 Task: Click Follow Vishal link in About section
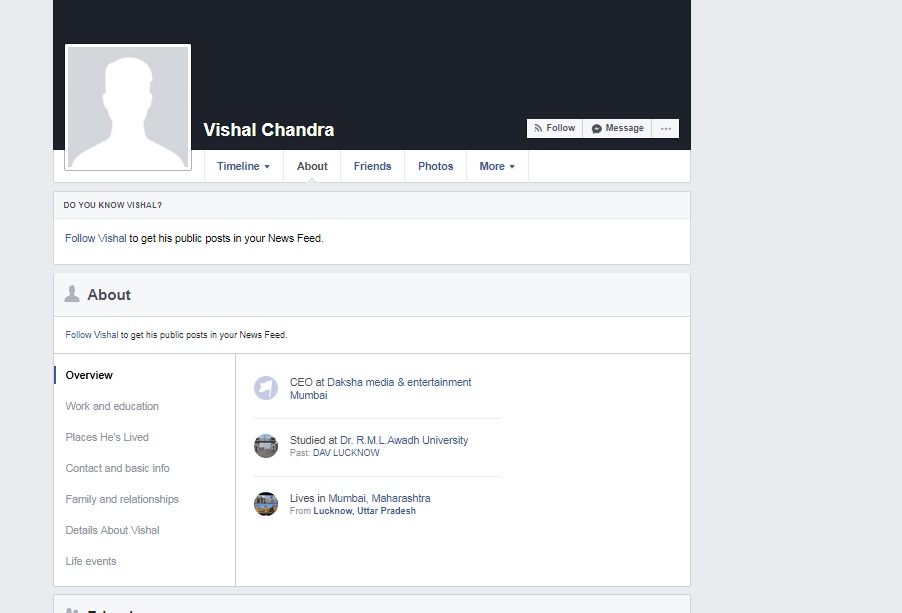point(91,335)
